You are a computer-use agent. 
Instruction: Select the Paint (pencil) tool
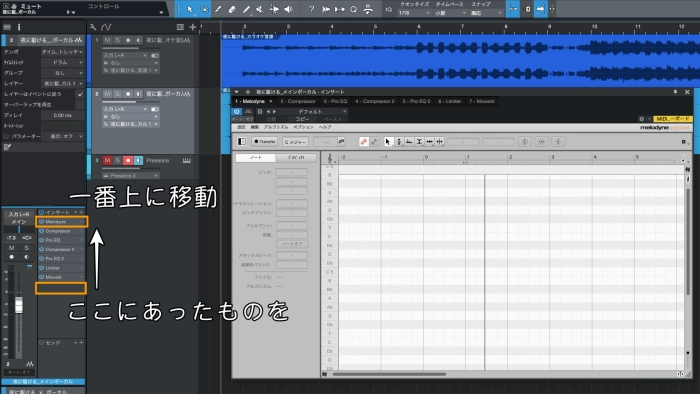click(246, 9)
